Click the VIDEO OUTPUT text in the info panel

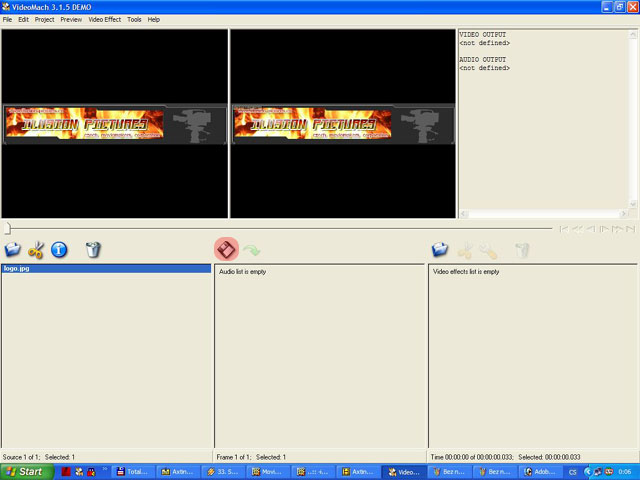(x=482, y=35)
